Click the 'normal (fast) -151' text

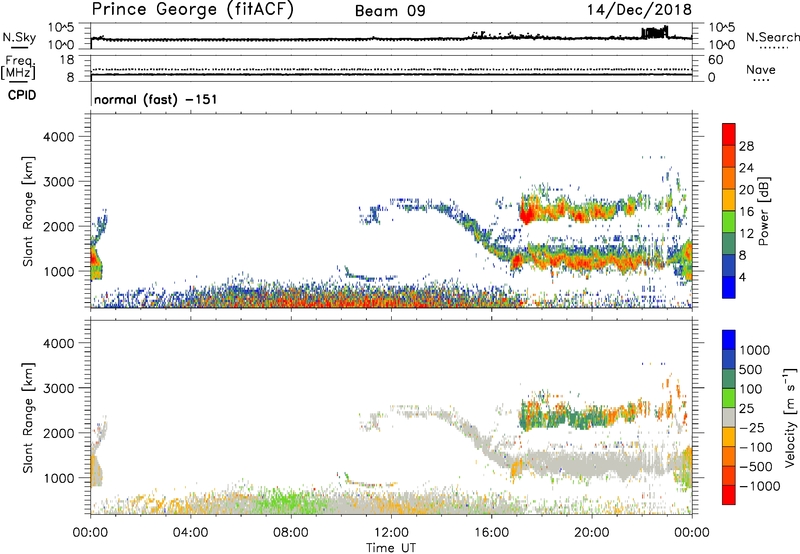pyautogui.click(x=156, y=99)
